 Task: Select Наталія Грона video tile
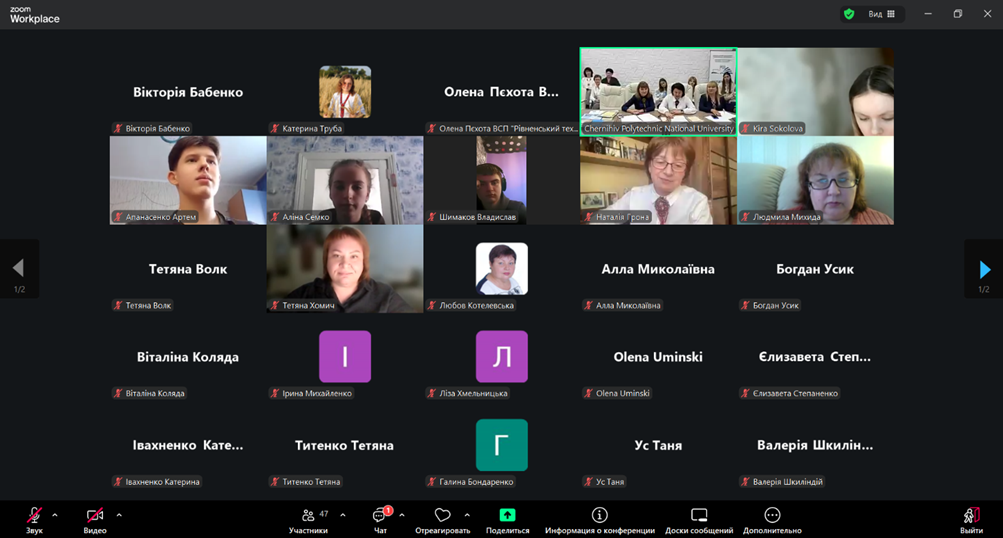(658, 180)
